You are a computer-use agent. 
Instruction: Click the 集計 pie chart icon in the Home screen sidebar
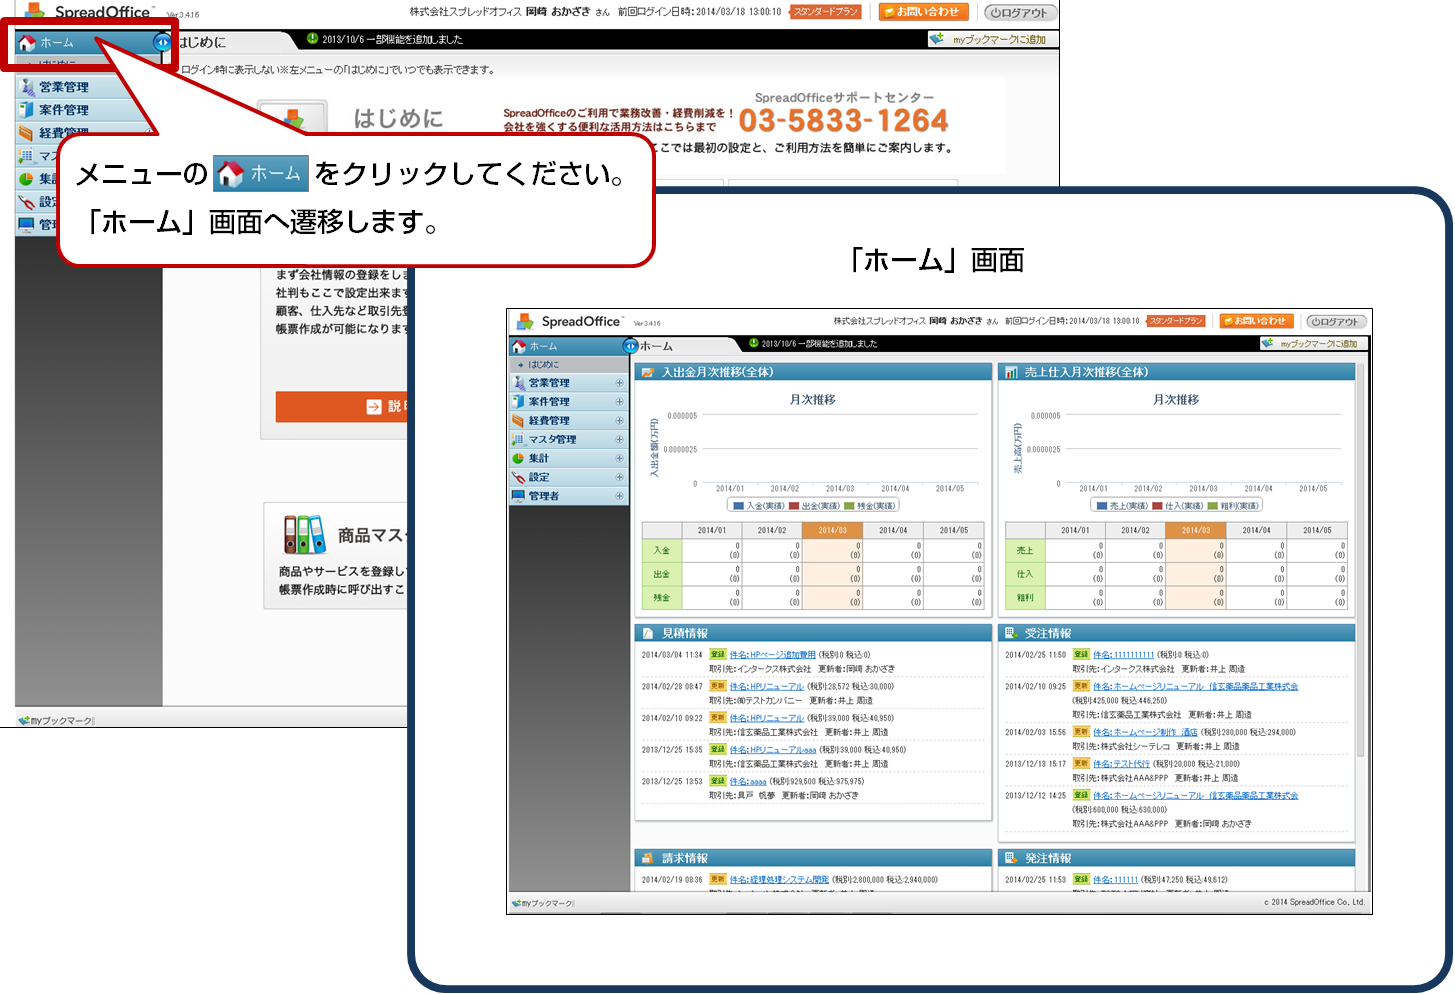pos(518,459)
